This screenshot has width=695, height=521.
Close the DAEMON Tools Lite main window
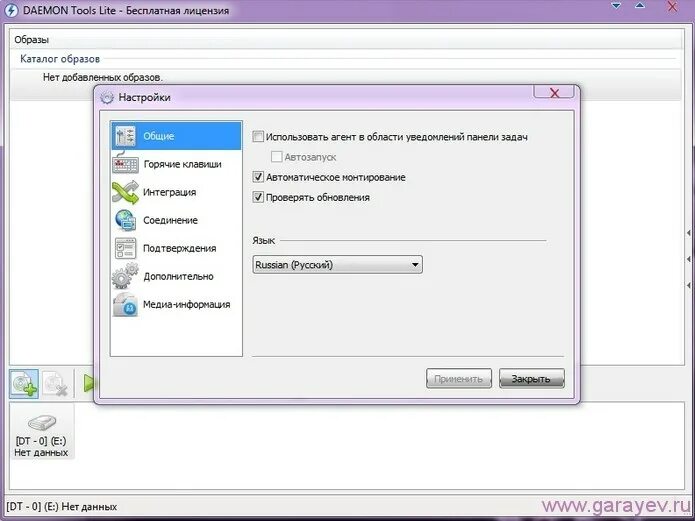point(672,6)
